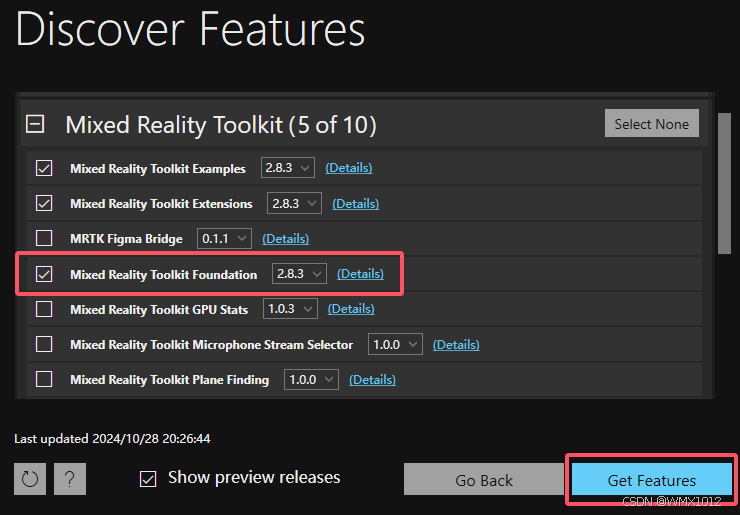Viewport: 740px width, 515px height.
Task: Select the Plane Finding checkbox
Action: (x=44, y=379)
